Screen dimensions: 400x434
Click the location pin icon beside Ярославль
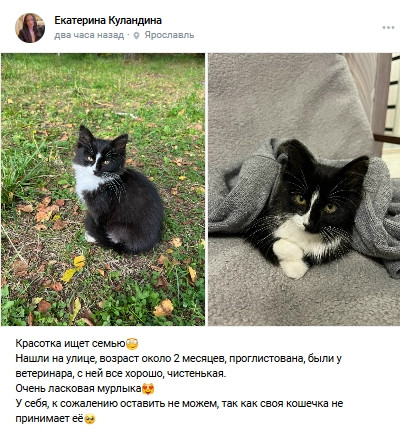[136, 35]
